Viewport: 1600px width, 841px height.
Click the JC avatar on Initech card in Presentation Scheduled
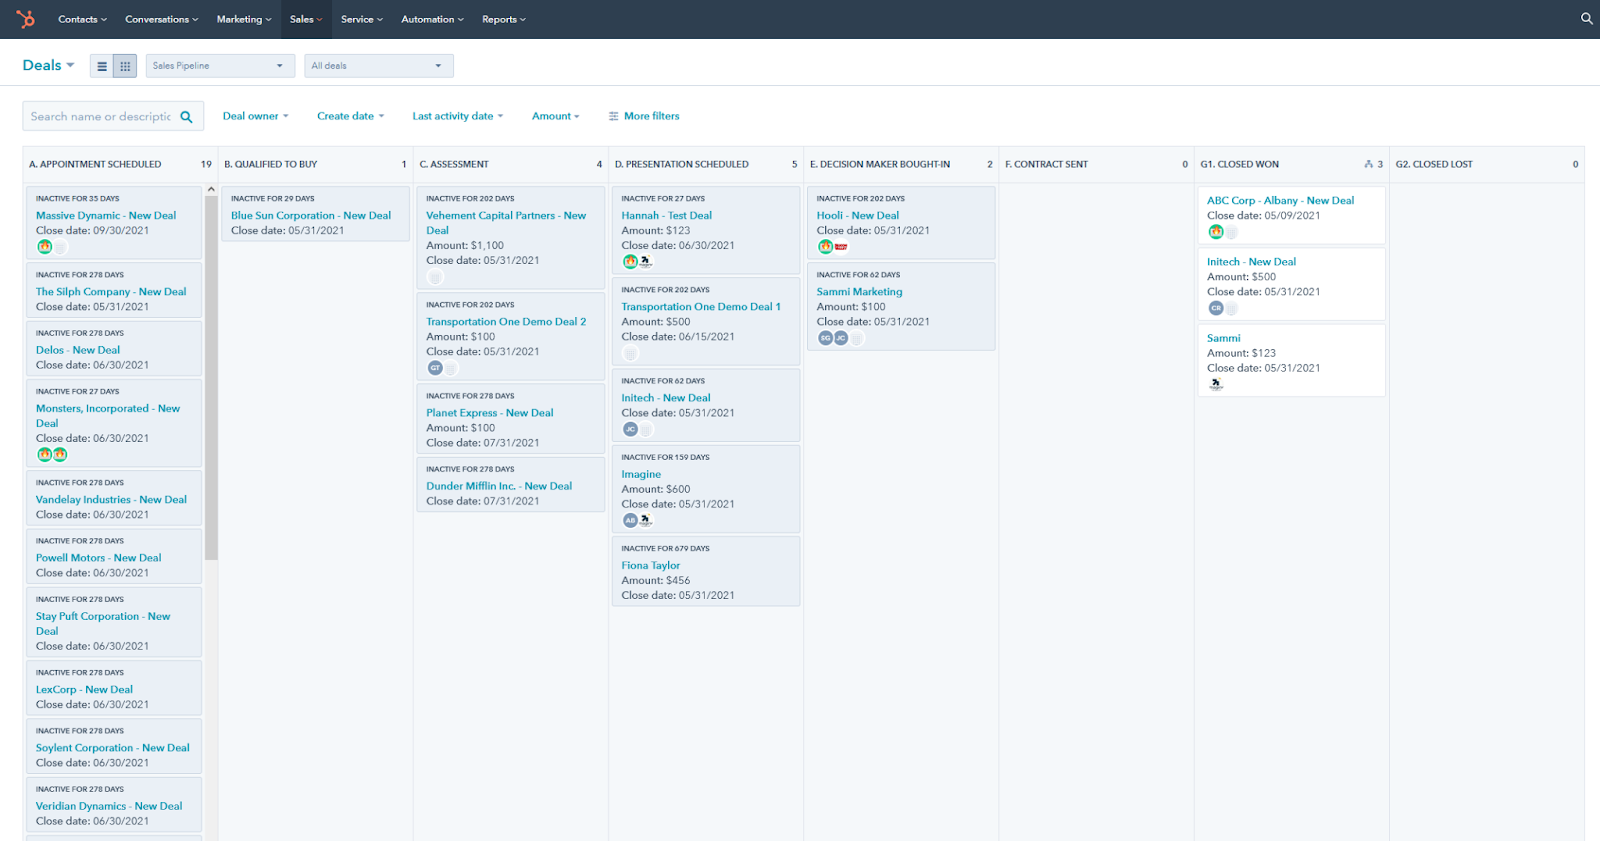(x=630, y=429)
